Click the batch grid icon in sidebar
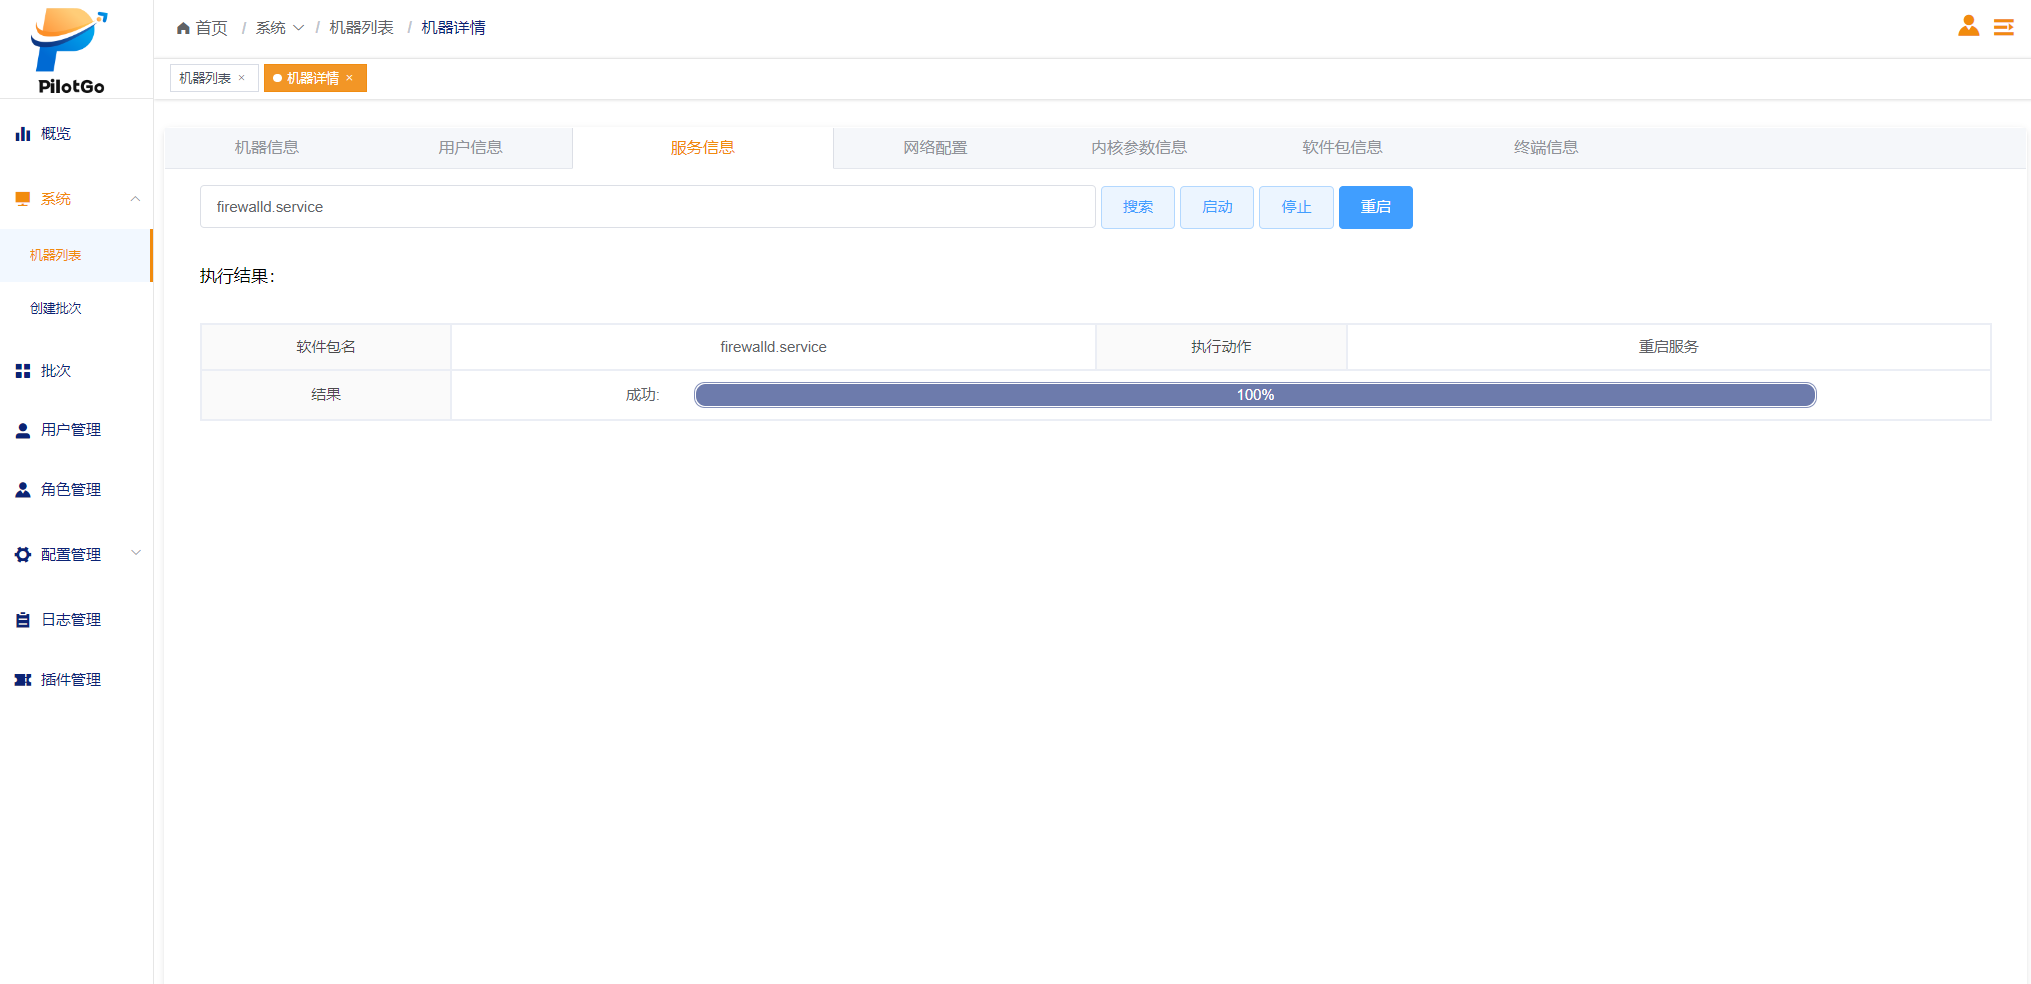 23,371
